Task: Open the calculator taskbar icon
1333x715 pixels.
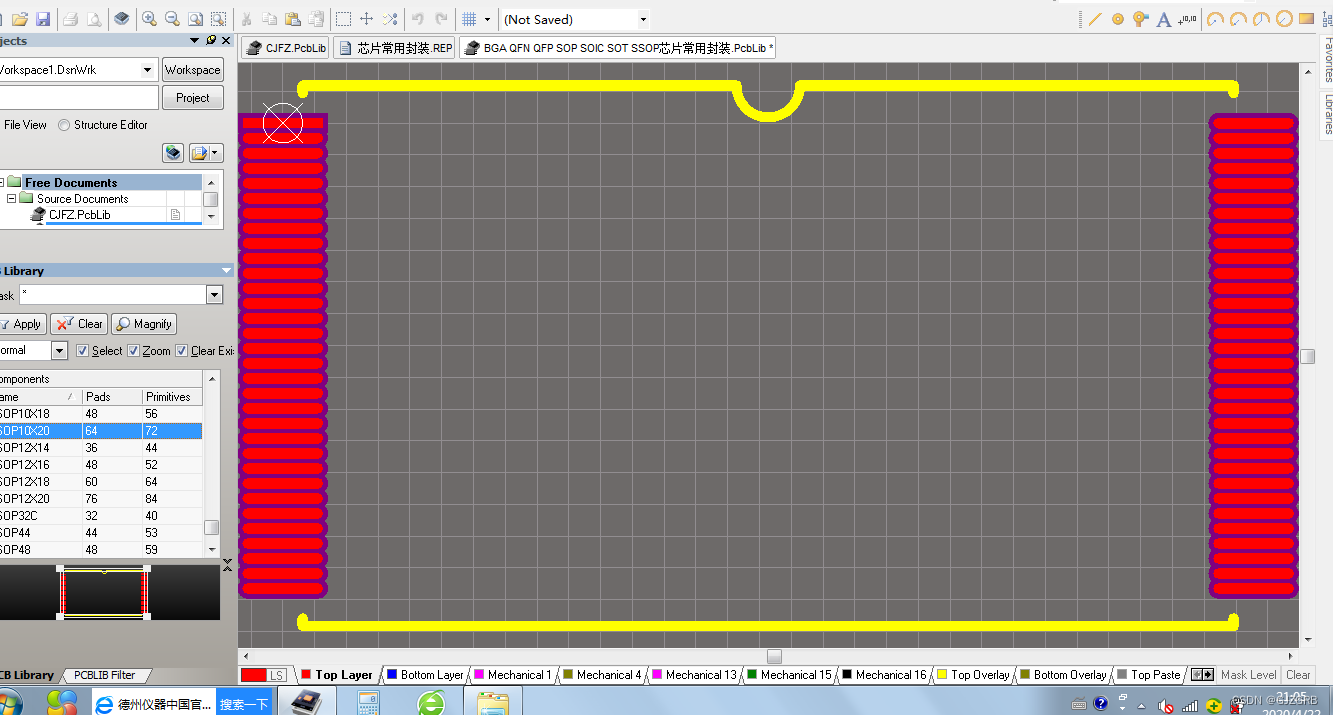Action: pos(368,703)
